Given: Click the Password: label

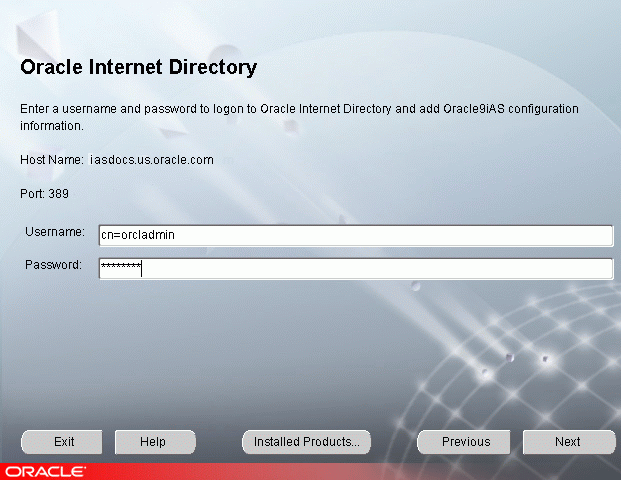Looking at the screenshot, I should click(x=53, y=265).
